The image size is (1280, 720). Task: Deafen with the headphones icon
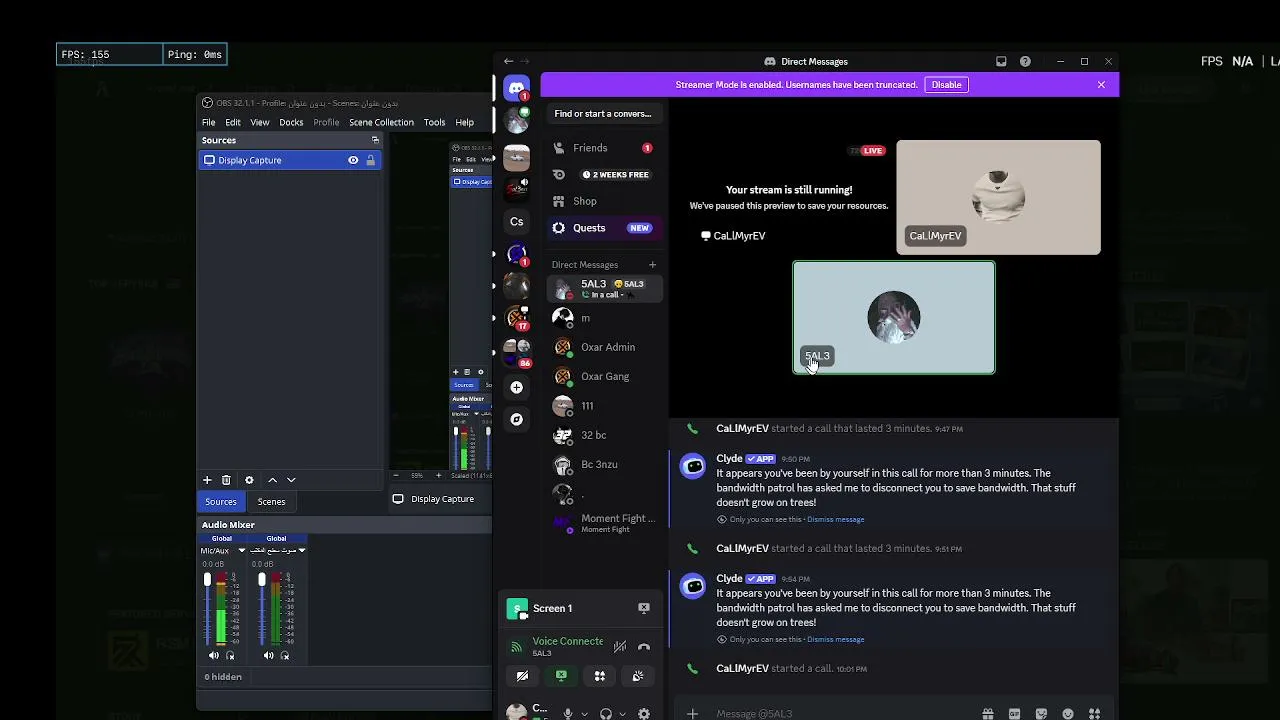[x=605, y=713]
